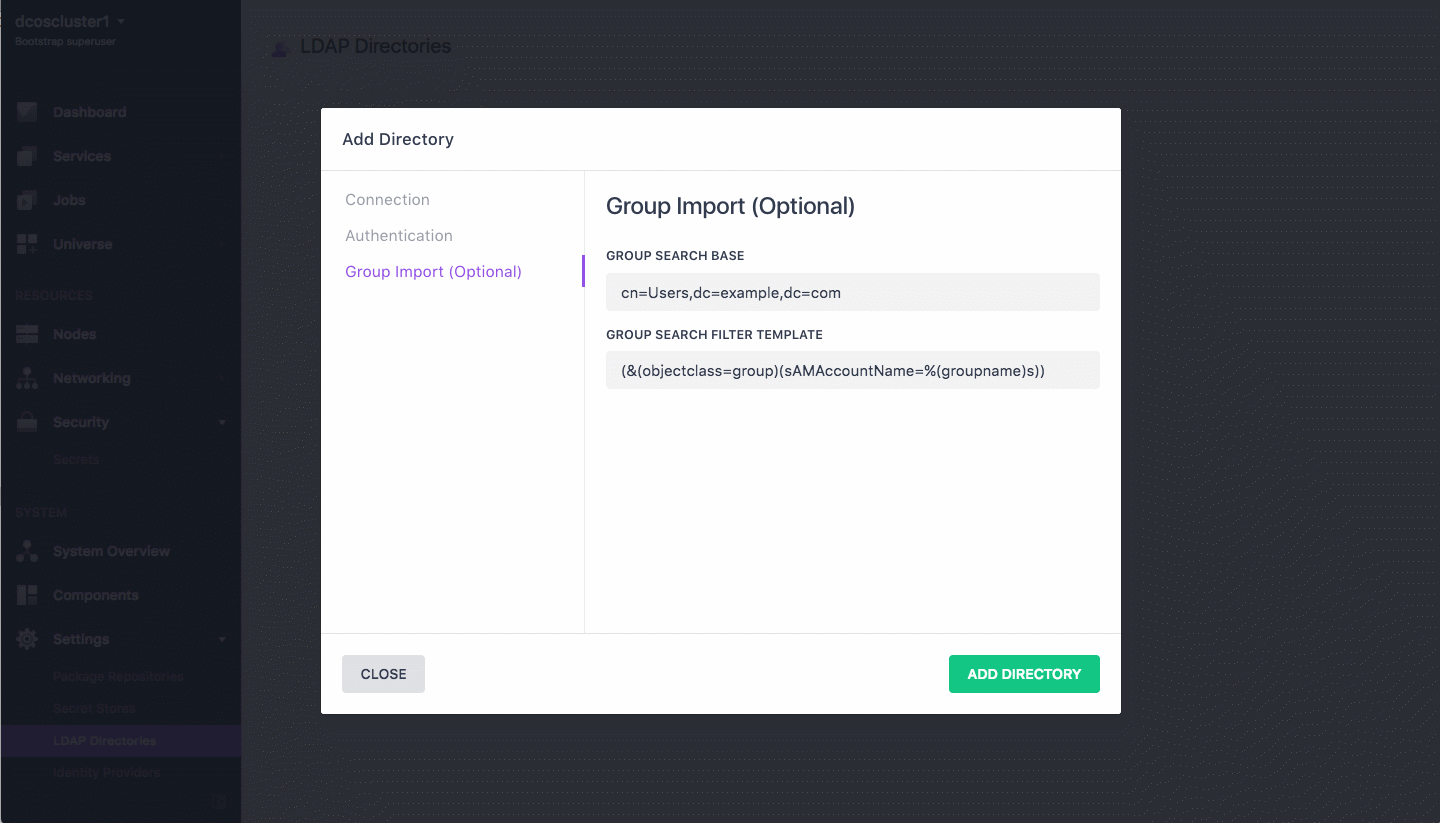Go to Networking page
The height and width of the screenshot is (823, 1440).
point(92,378)
